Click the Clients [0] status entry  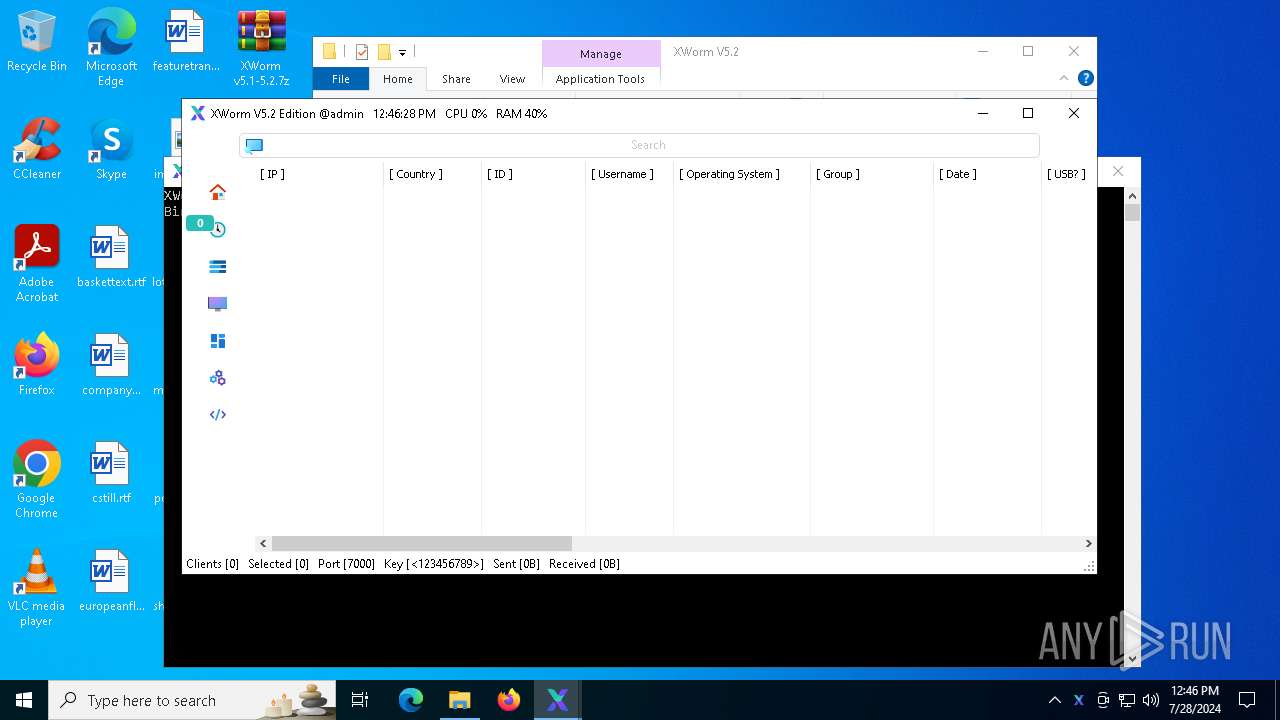point(212,564)
